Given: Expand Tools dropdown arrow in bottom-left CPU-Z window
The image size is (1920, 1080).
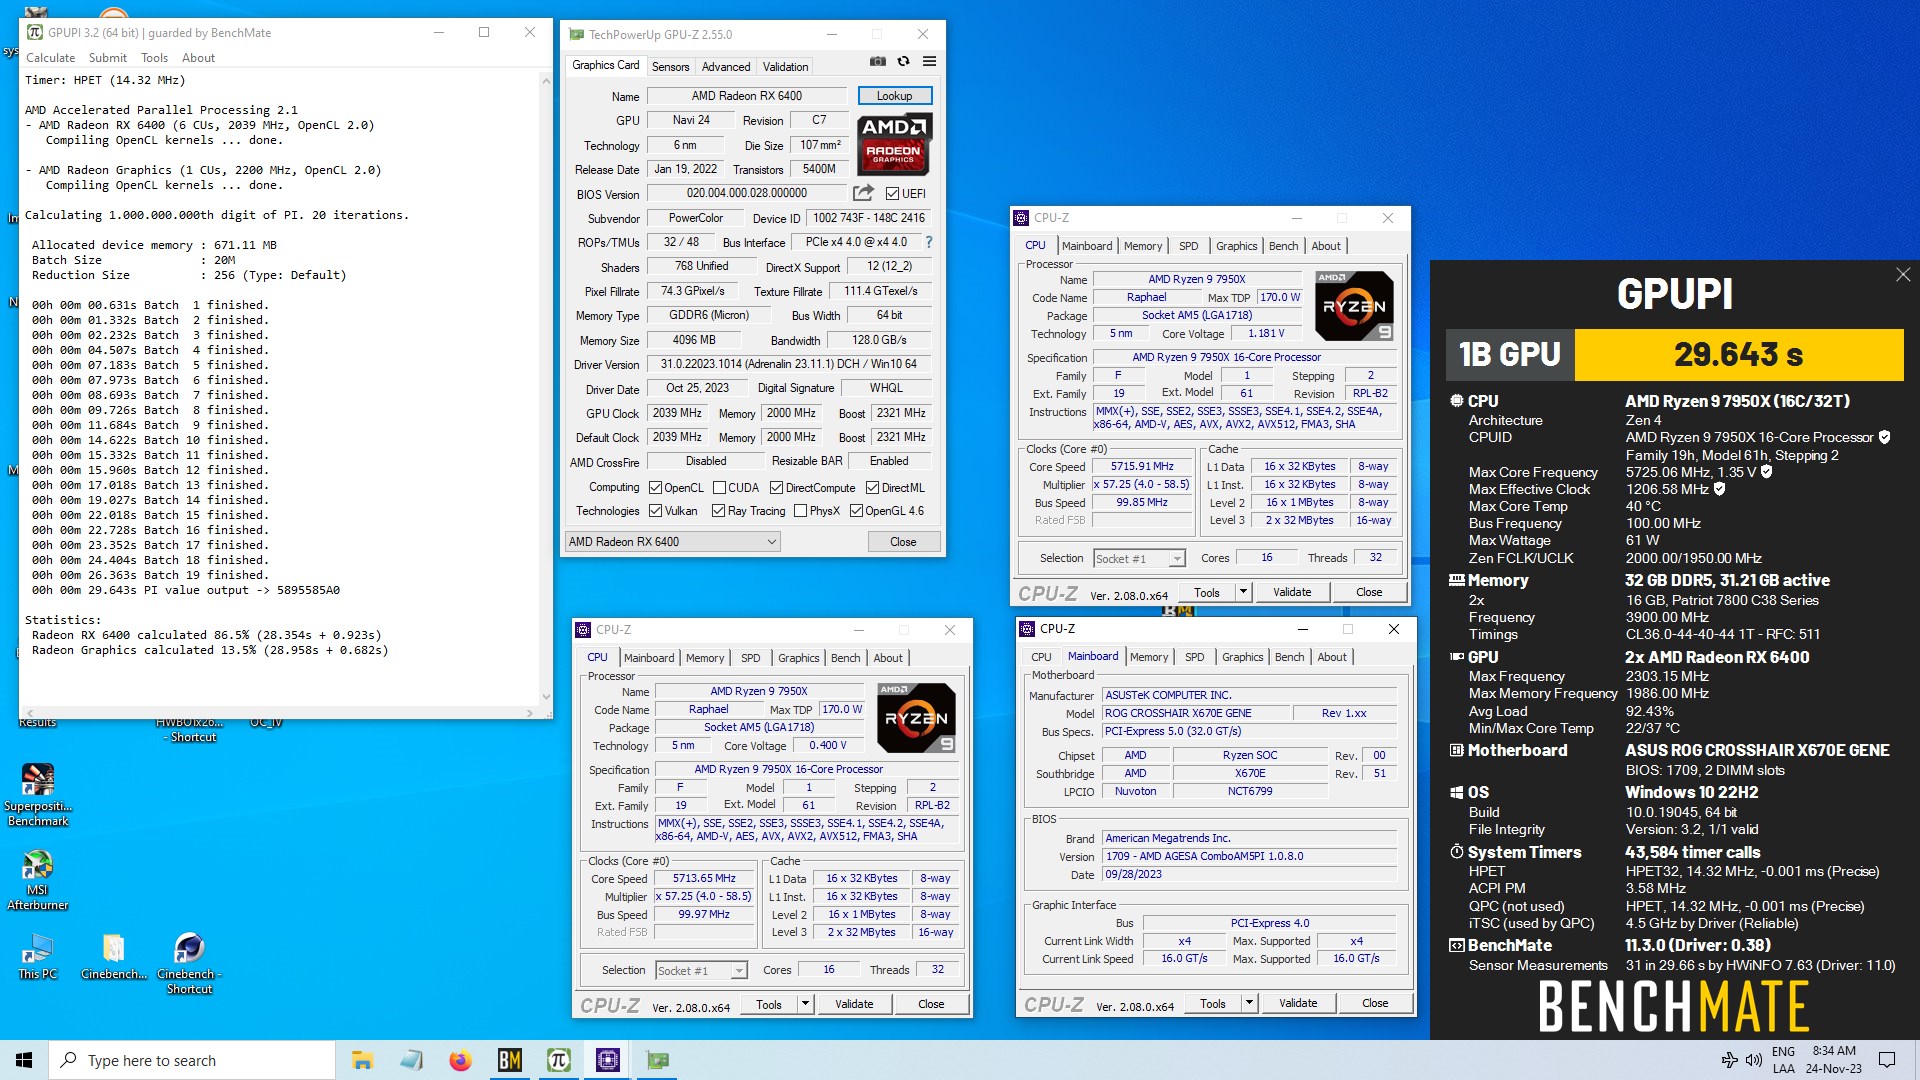Looking at the screenshot, I should tap(805, 1004).
